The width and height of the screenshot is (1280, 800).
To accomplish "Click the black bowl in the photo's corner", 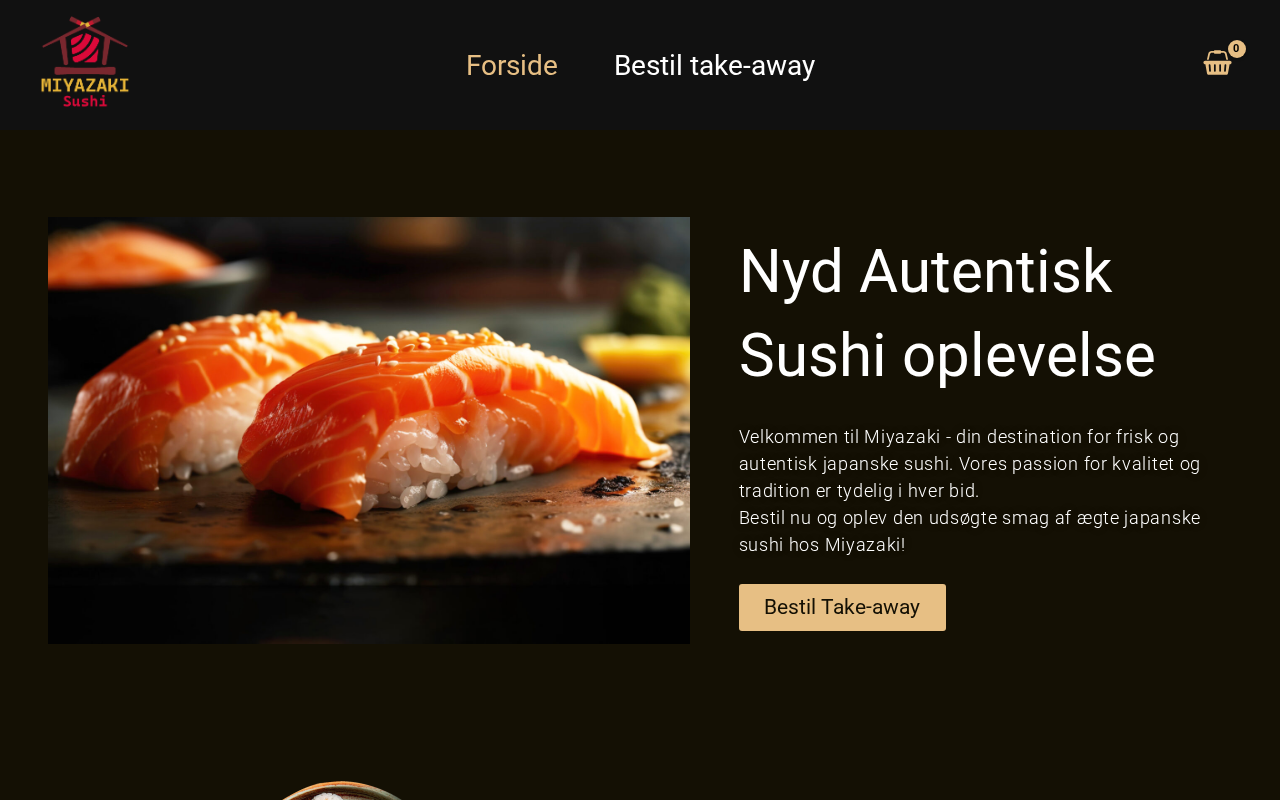I will click(x=150, y=270).
